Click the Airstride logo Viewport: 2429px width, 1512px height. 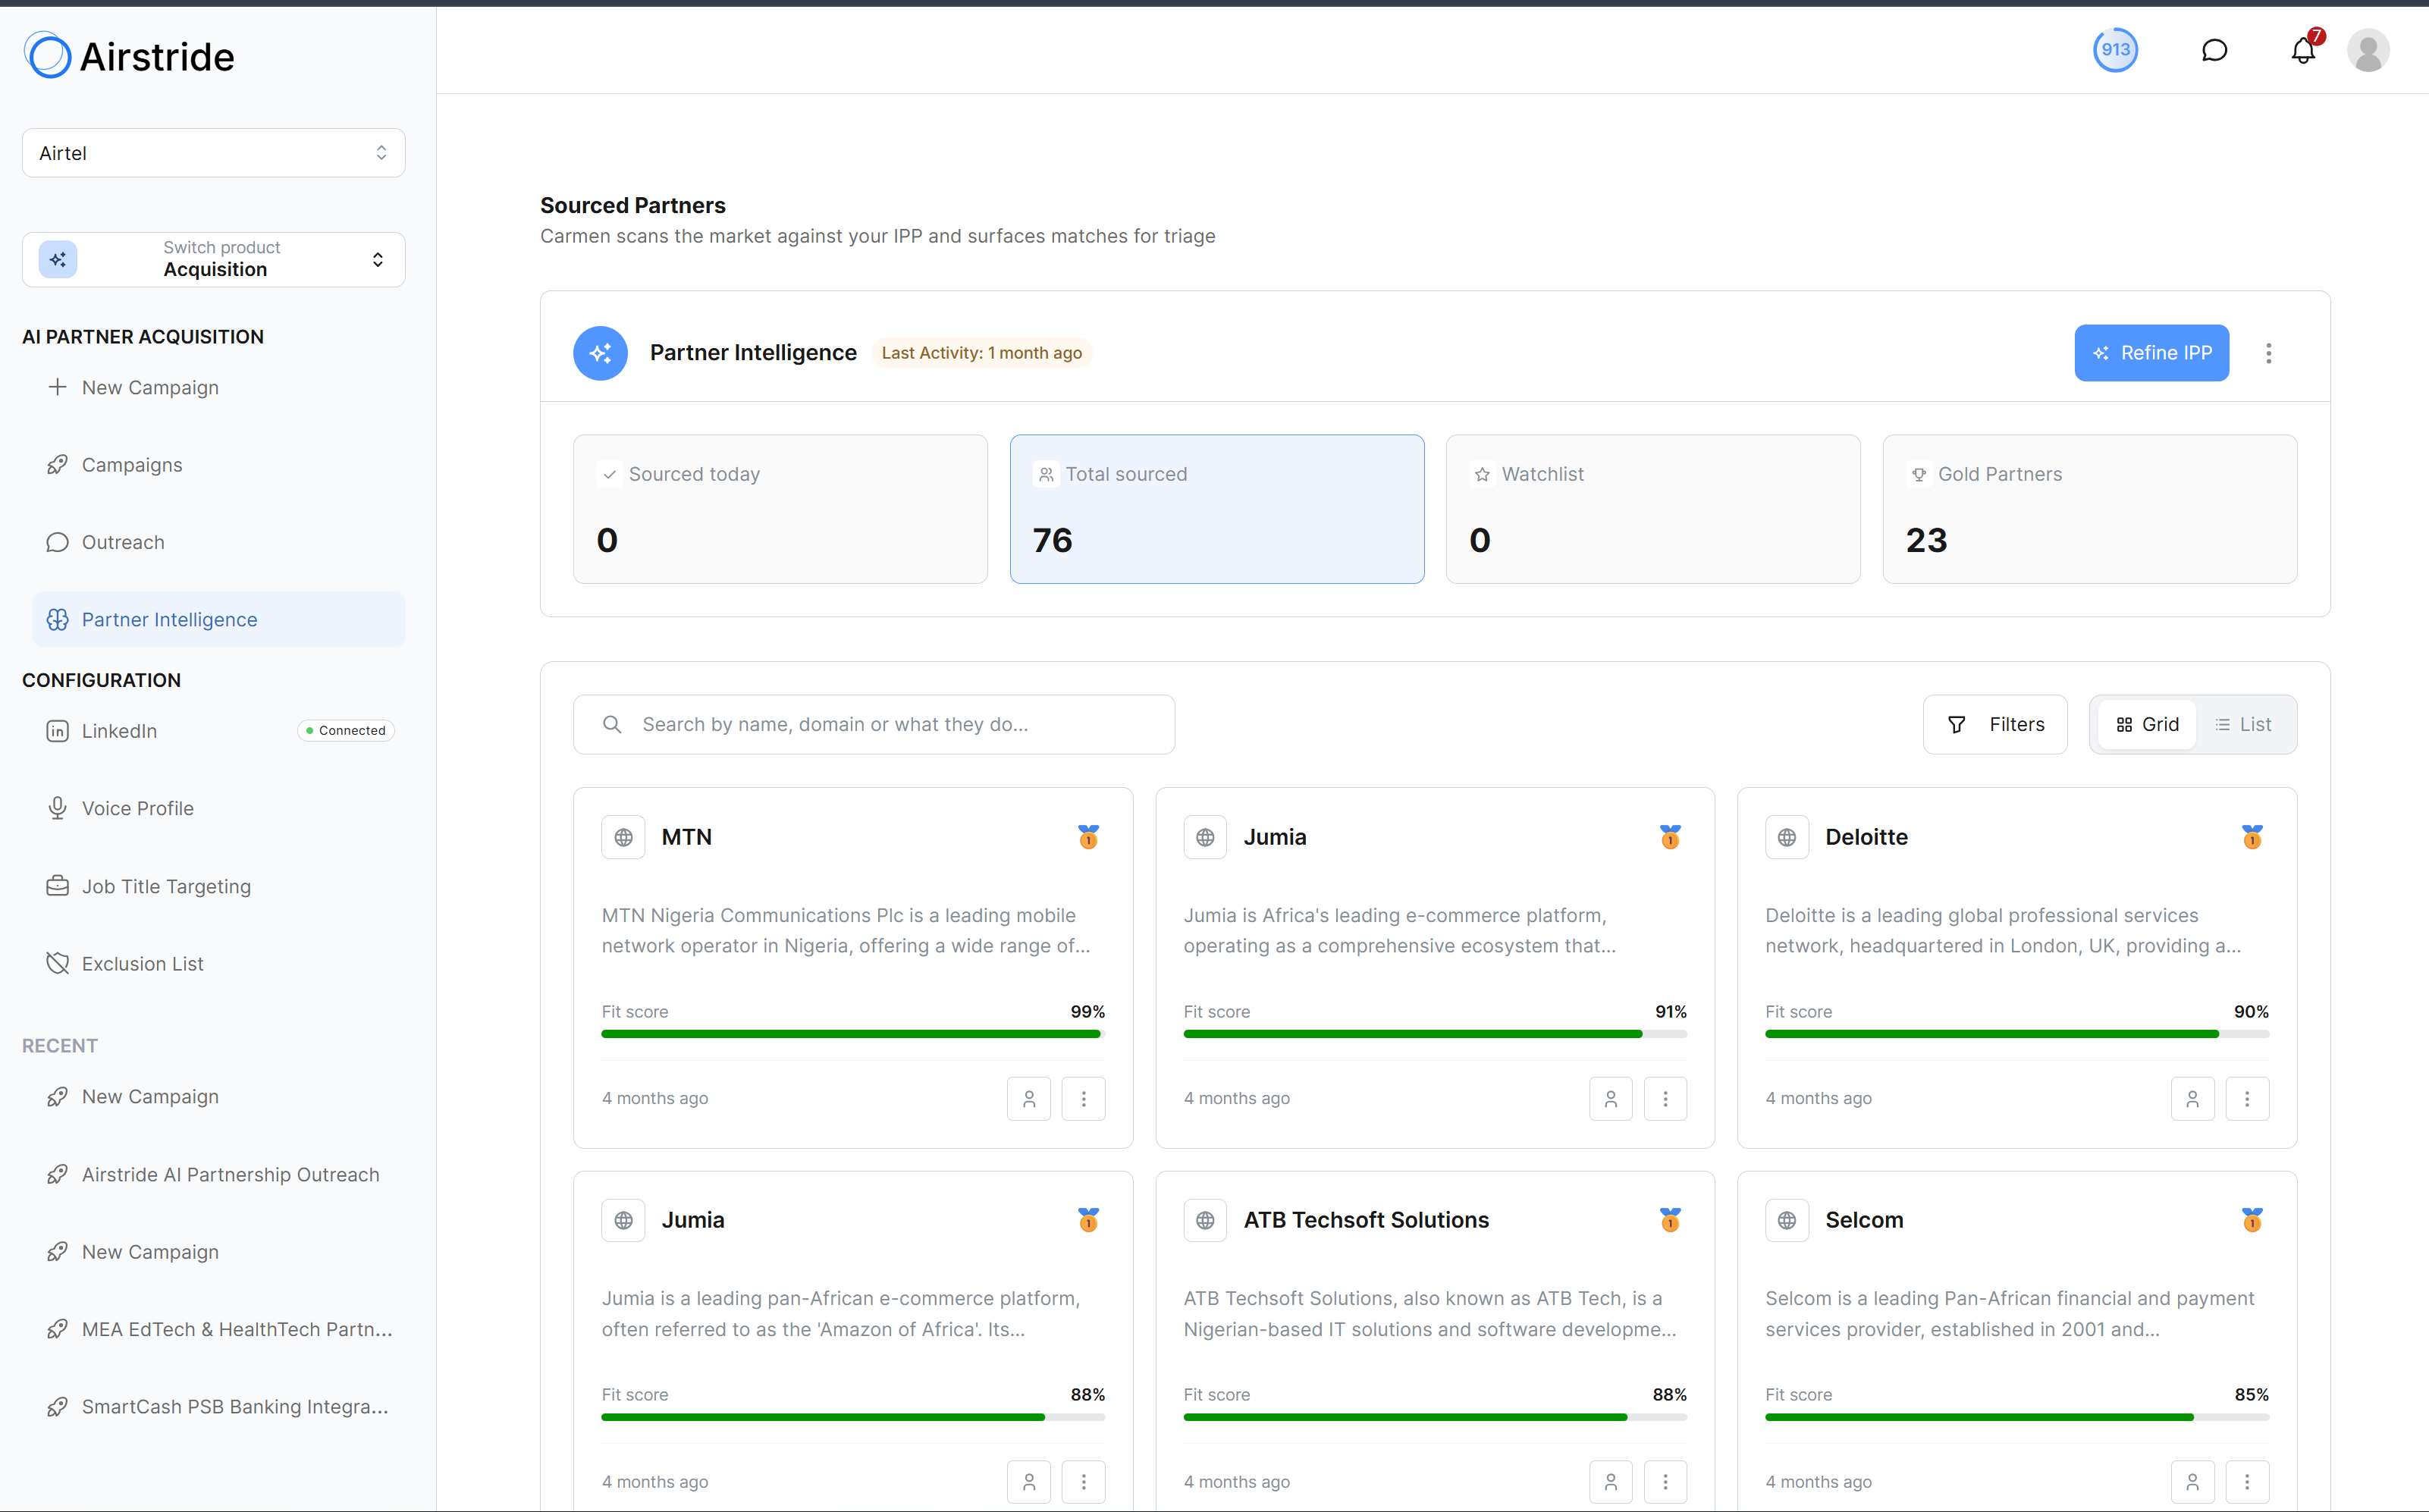tap(129, 56)
